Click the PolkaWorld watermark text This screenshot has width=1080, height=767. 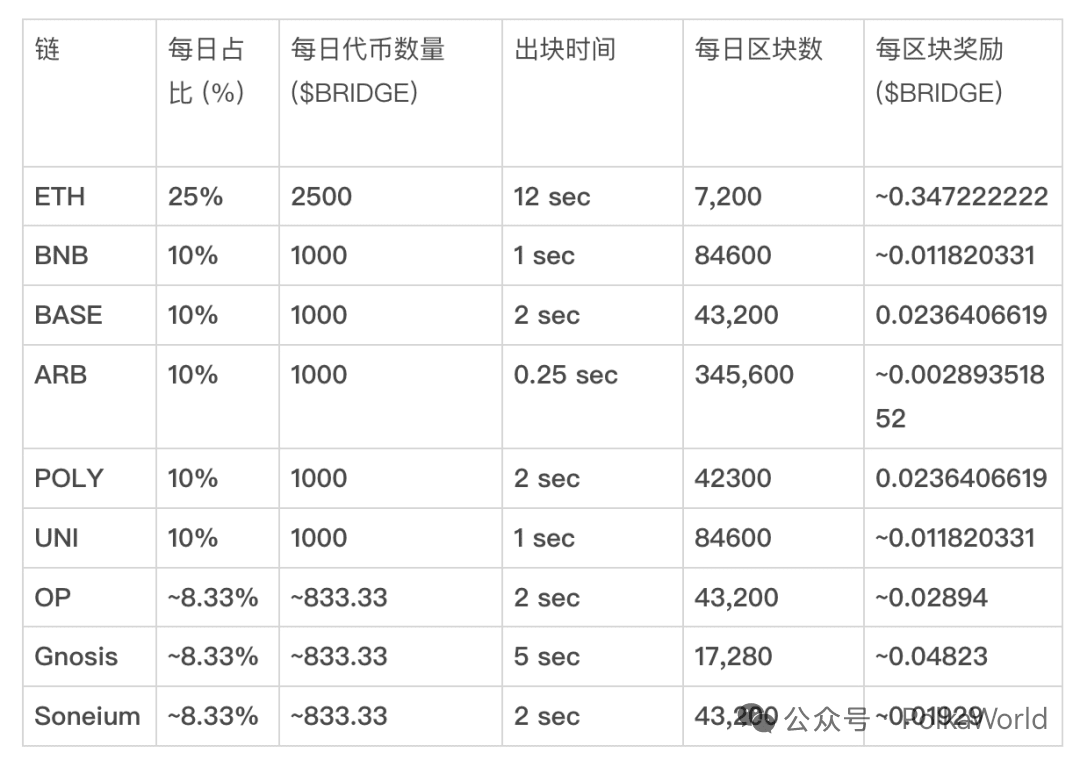975,718
